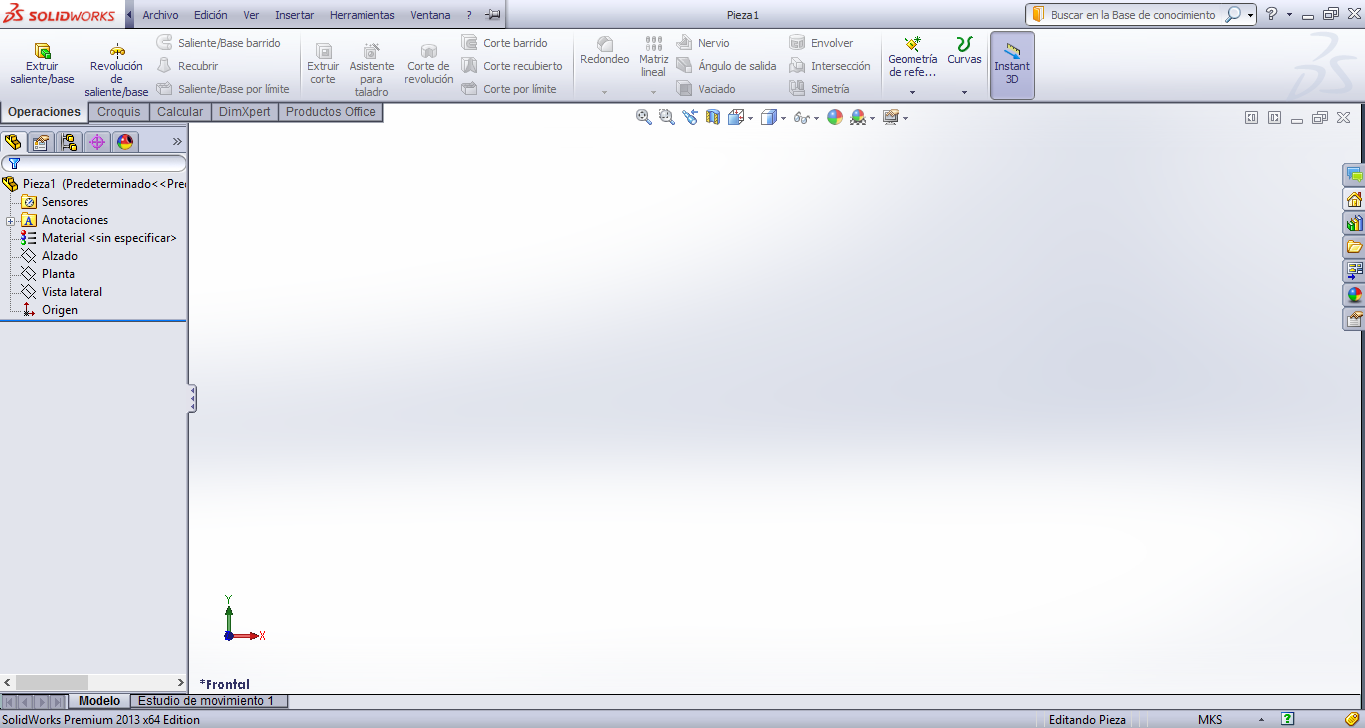Viewport: 1365px width, 728px height.
Task: Select Extruir saliente/base tool
Action: point(42,64)
